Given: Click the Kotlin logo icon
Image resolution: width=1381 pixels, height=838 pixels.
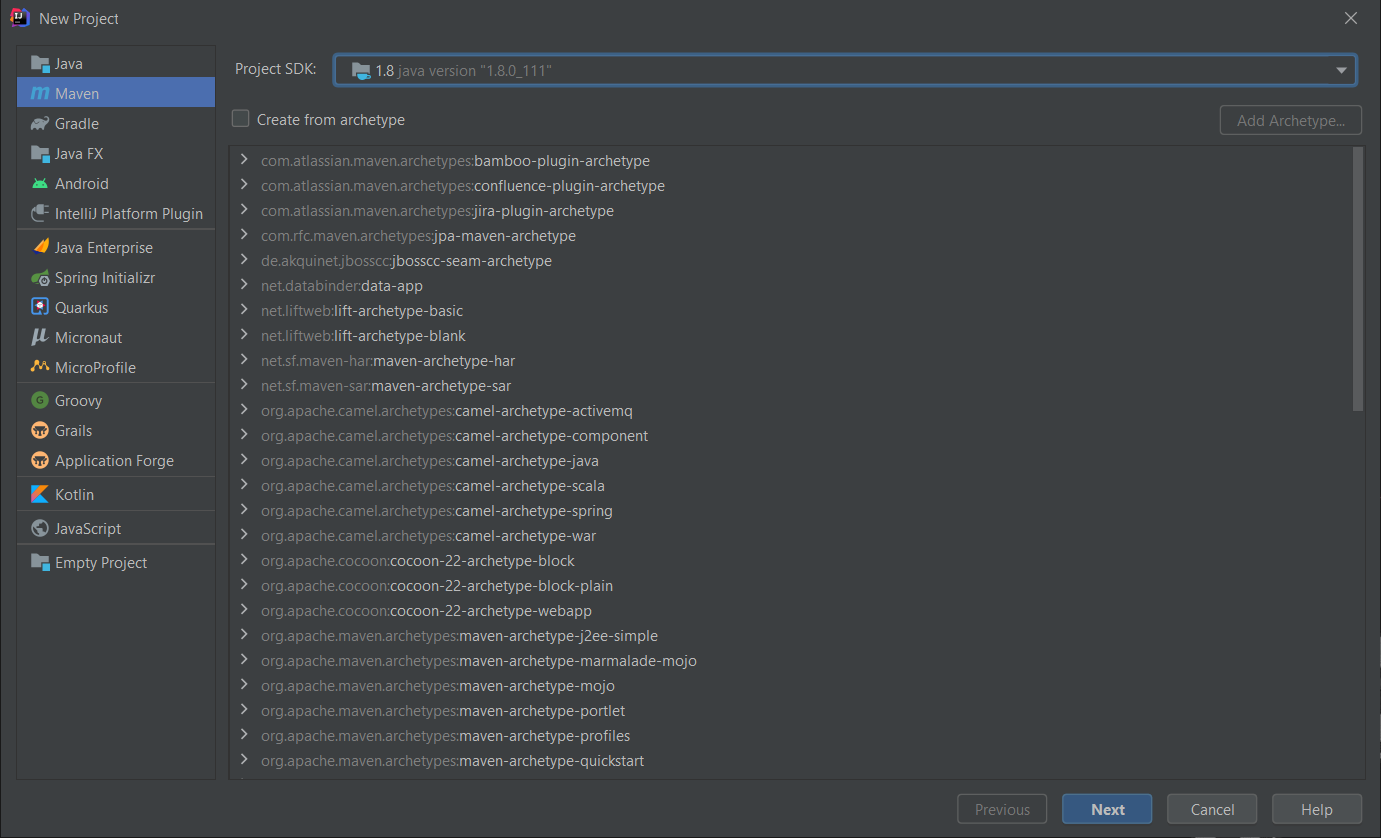Looking at the screenshot, I should click(x=40, y=495).
